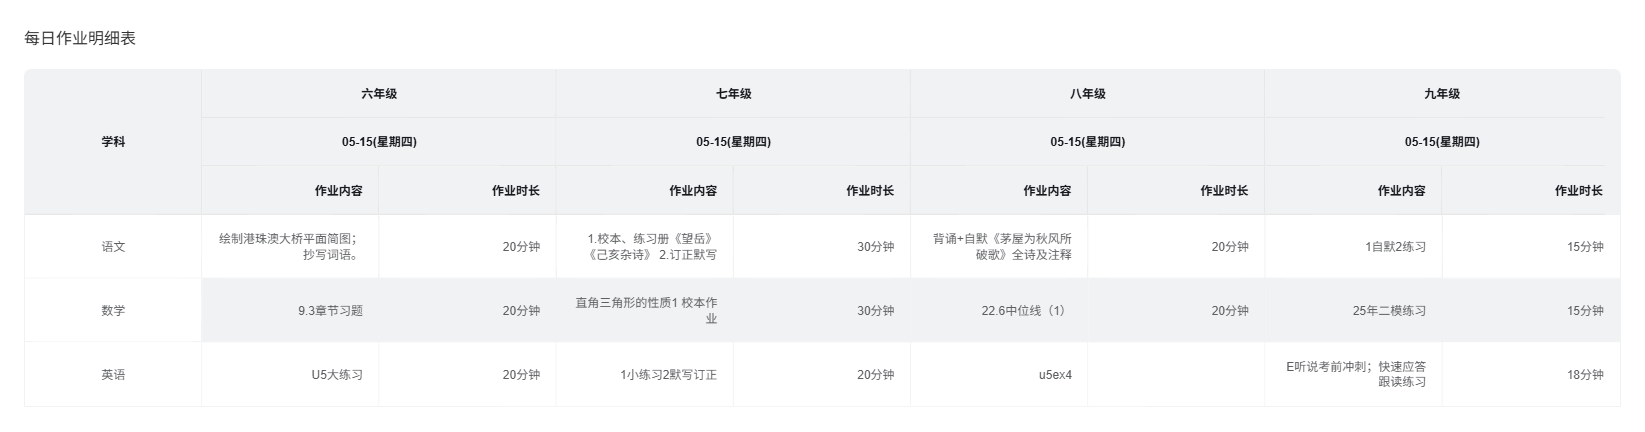Select the 05-15(星期四) date under 九年级

[1442, 142]
